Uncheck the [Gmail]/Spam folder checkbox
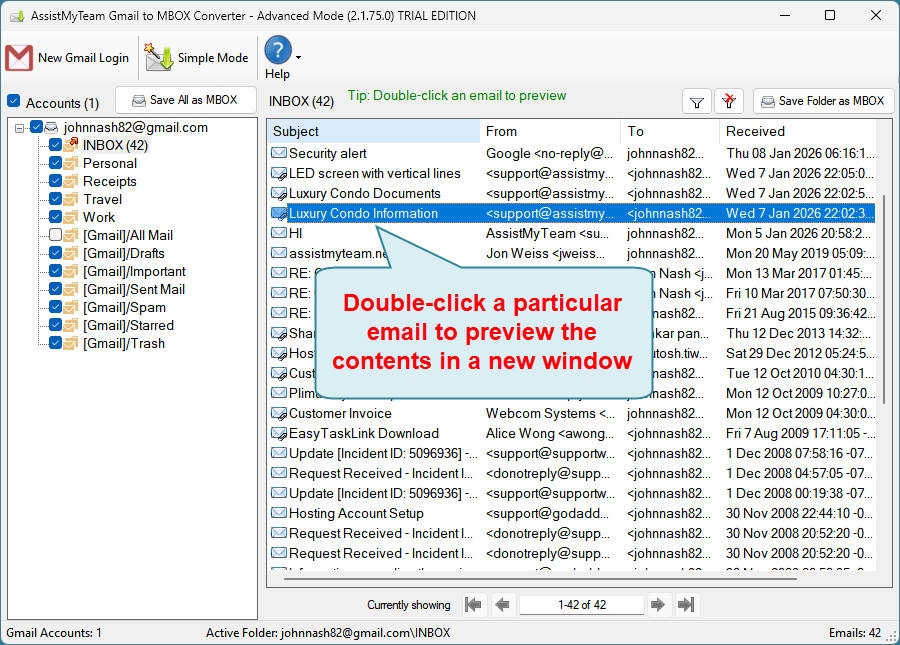 point(56,307)
